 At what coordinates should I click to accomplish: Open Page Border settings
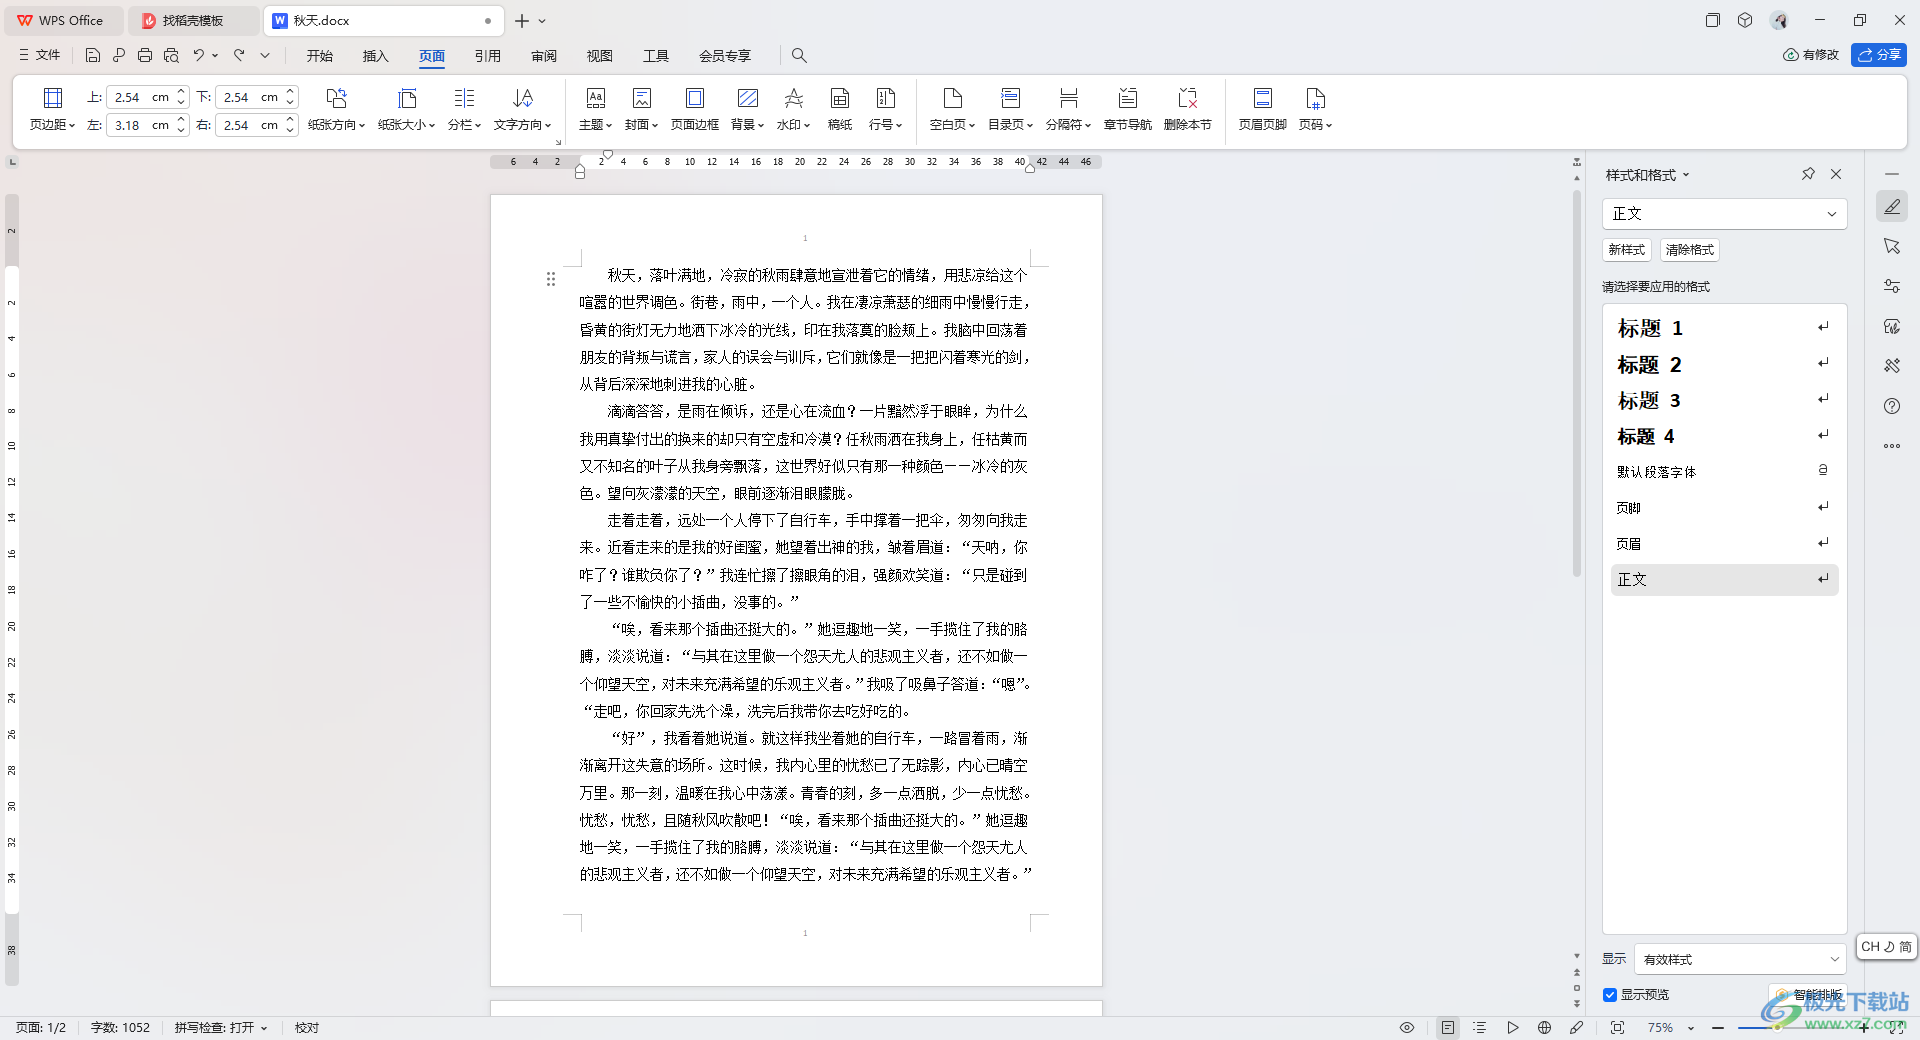pos(694,109)
